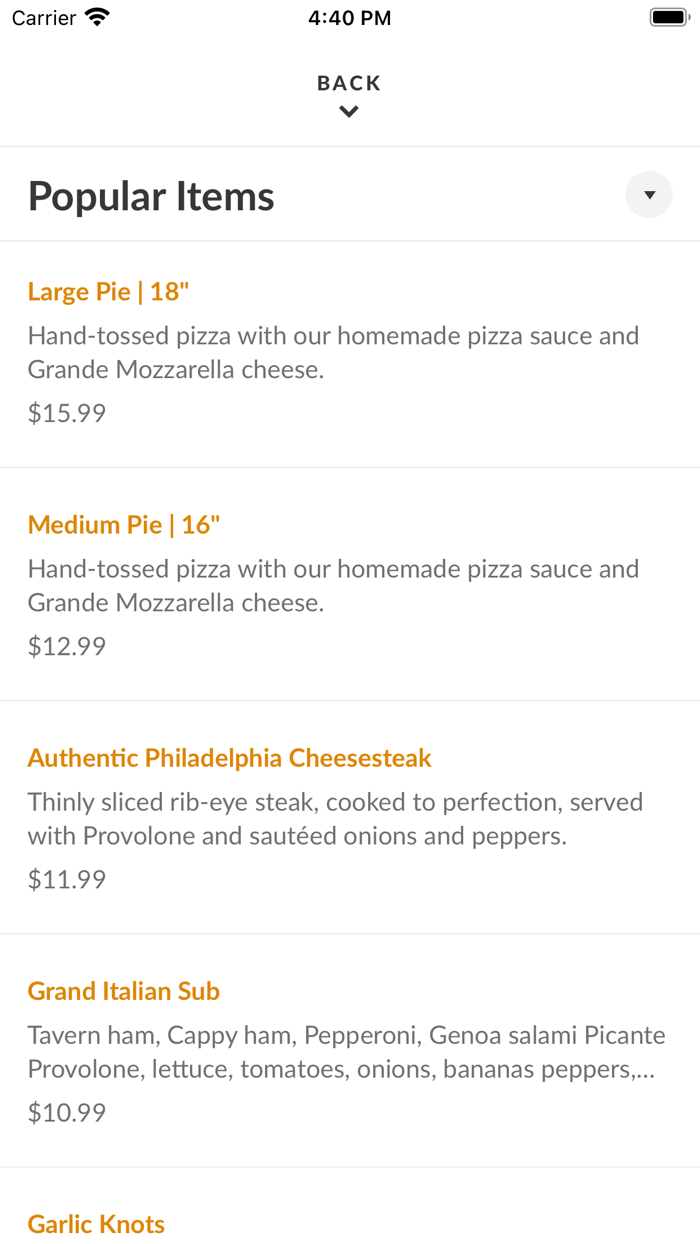Image resolution: width=700 pixels, height=1244 pixels.
Task: Tap the BACK button
Action: 349,83
